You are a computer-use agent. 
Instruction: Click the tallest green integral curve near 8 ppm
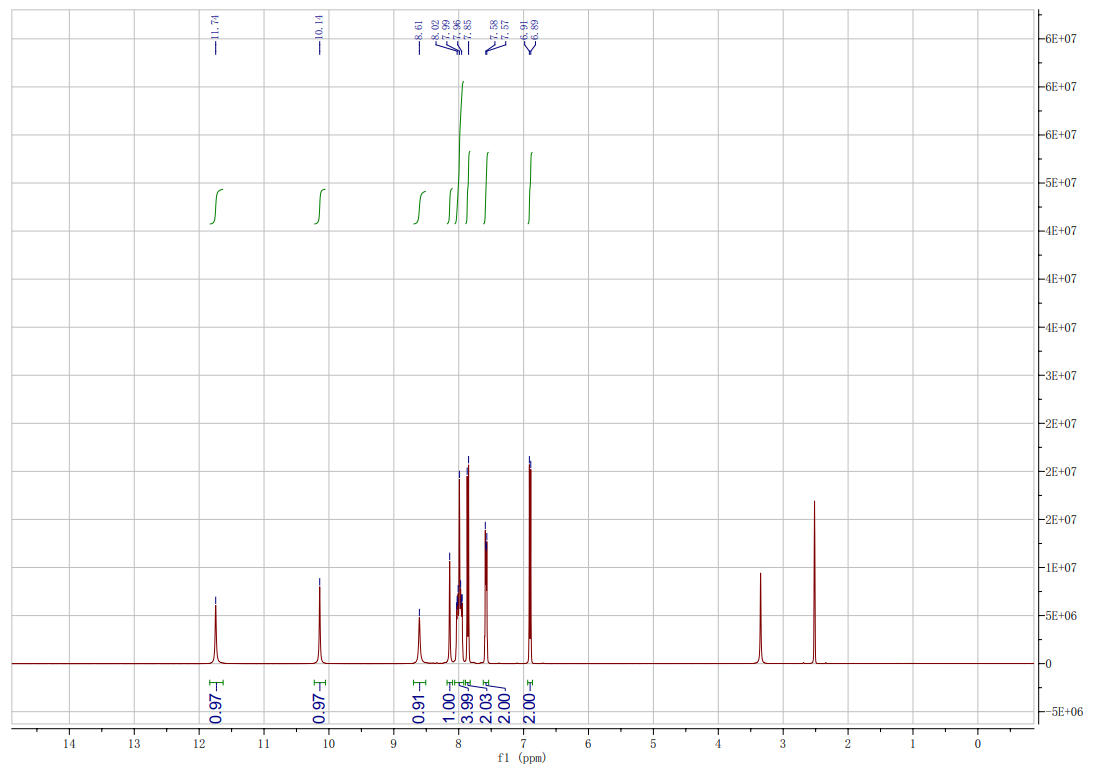tap(460, 152)
